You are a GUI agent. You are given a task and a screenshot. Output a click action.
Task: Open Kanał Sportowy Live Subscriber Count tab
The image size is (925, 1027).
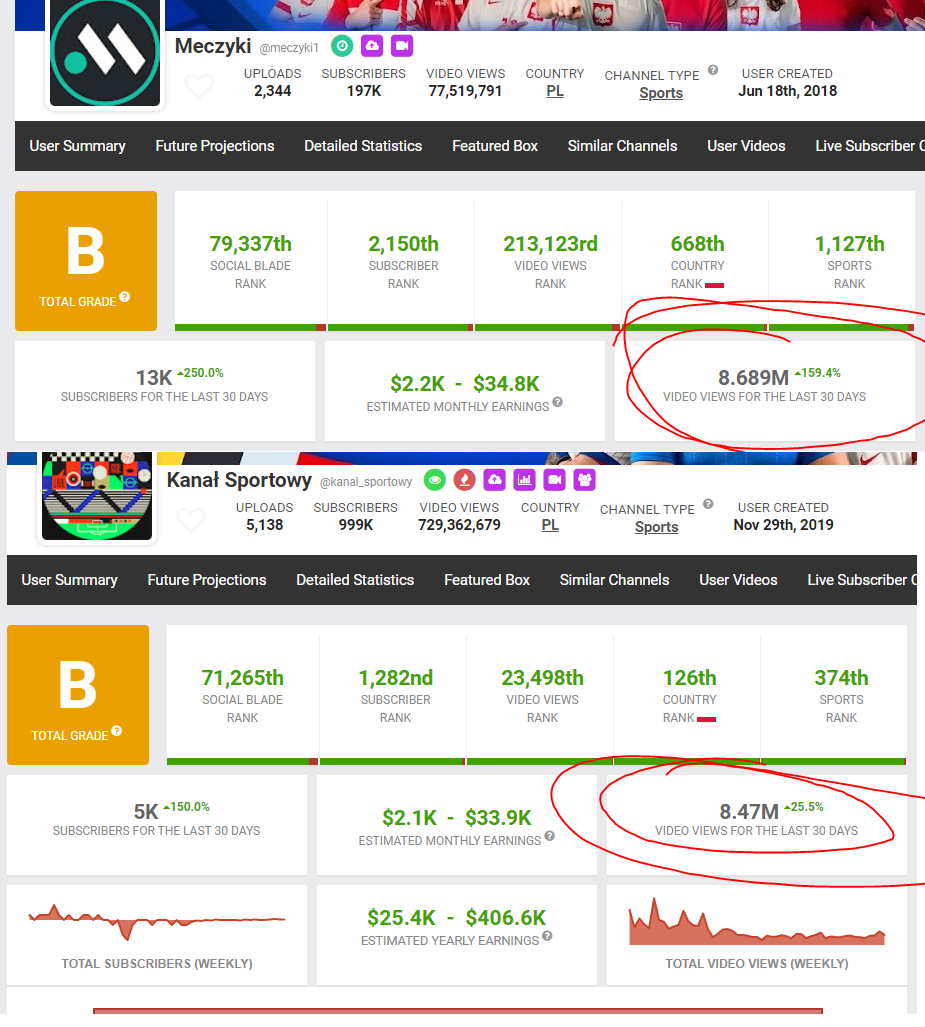(x=861, y=580)
